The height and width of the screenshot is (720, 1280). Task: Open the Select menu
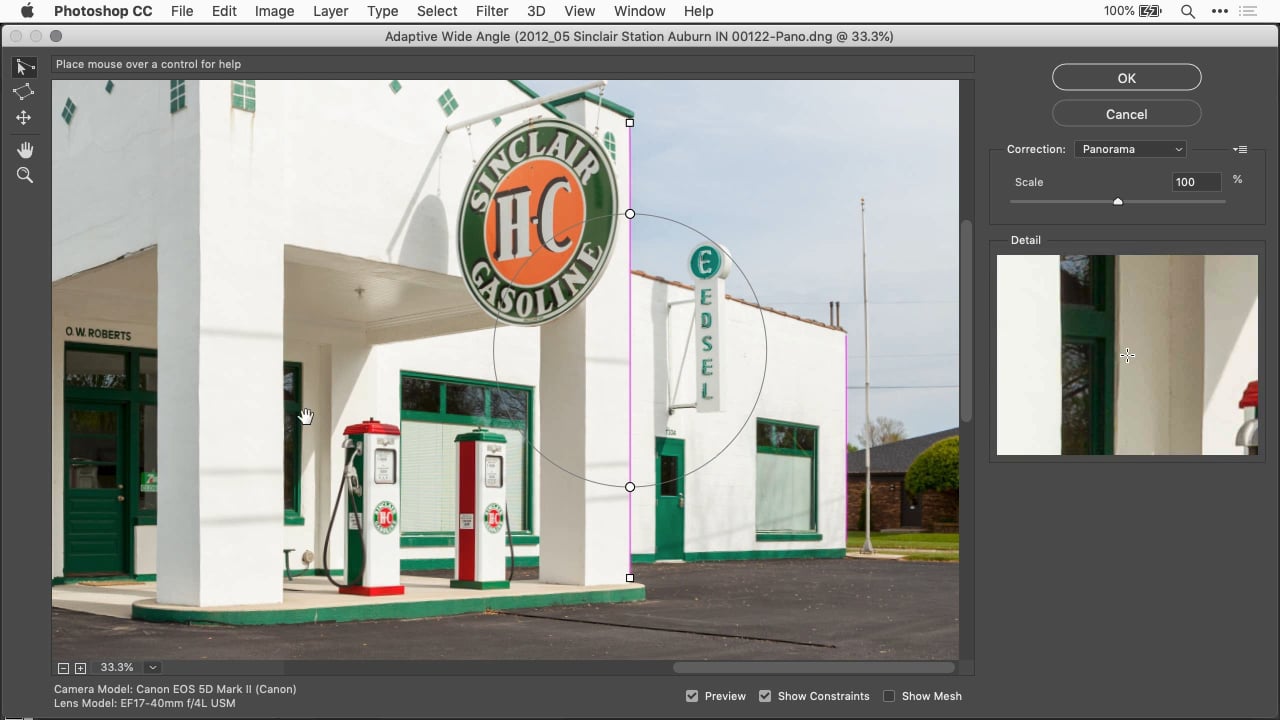point(437,11)
